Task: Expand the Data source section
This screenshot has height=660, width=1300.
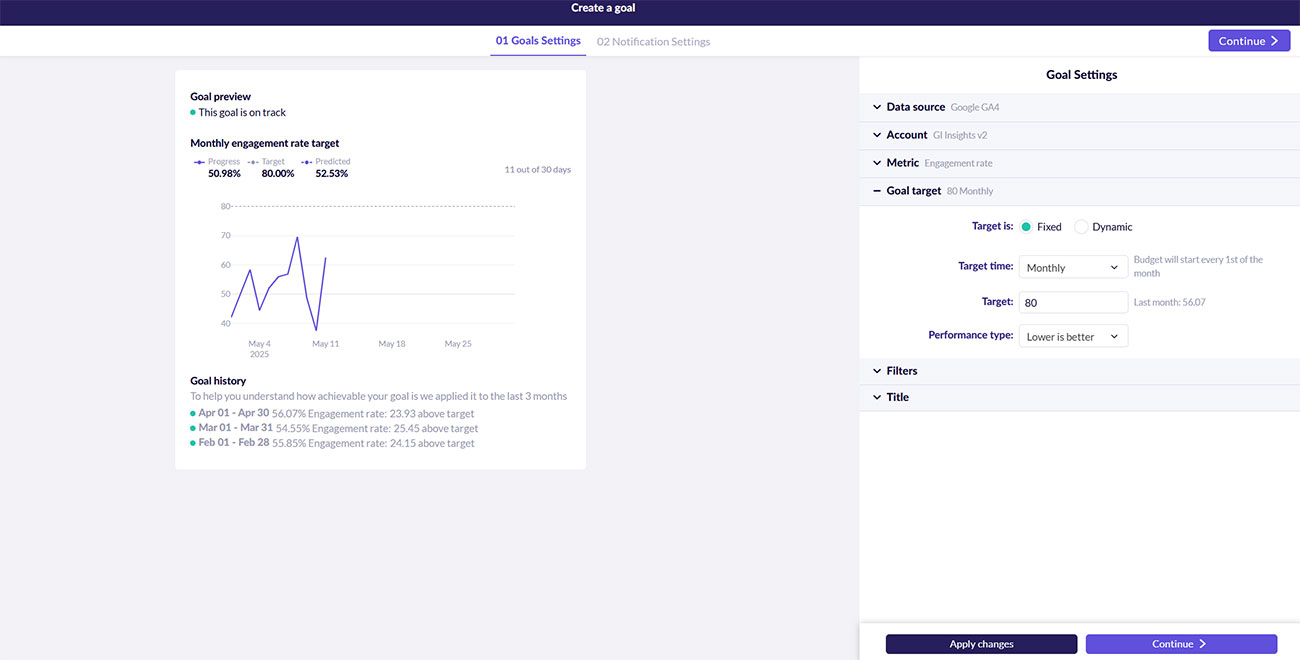Action: pos(1079,107)
